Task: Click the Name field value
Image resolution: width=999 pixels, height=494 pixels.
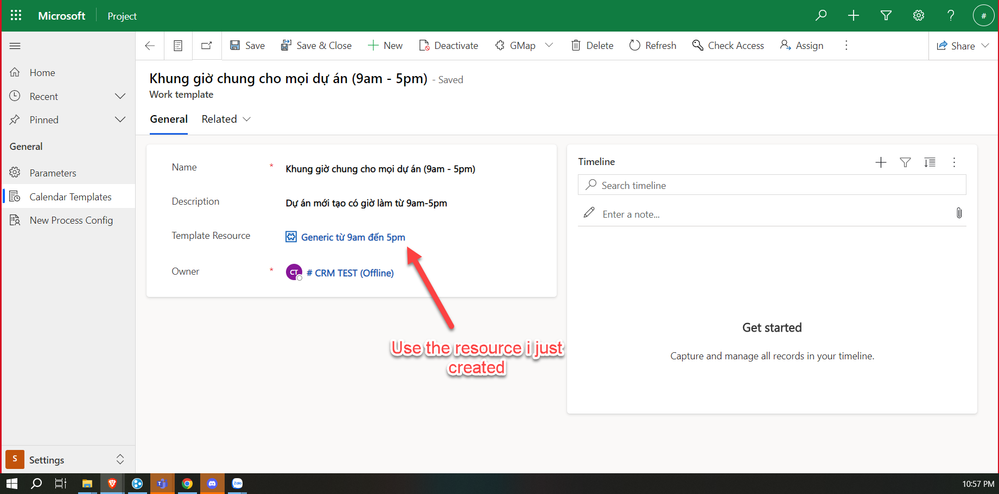Action: click(381, 170)
